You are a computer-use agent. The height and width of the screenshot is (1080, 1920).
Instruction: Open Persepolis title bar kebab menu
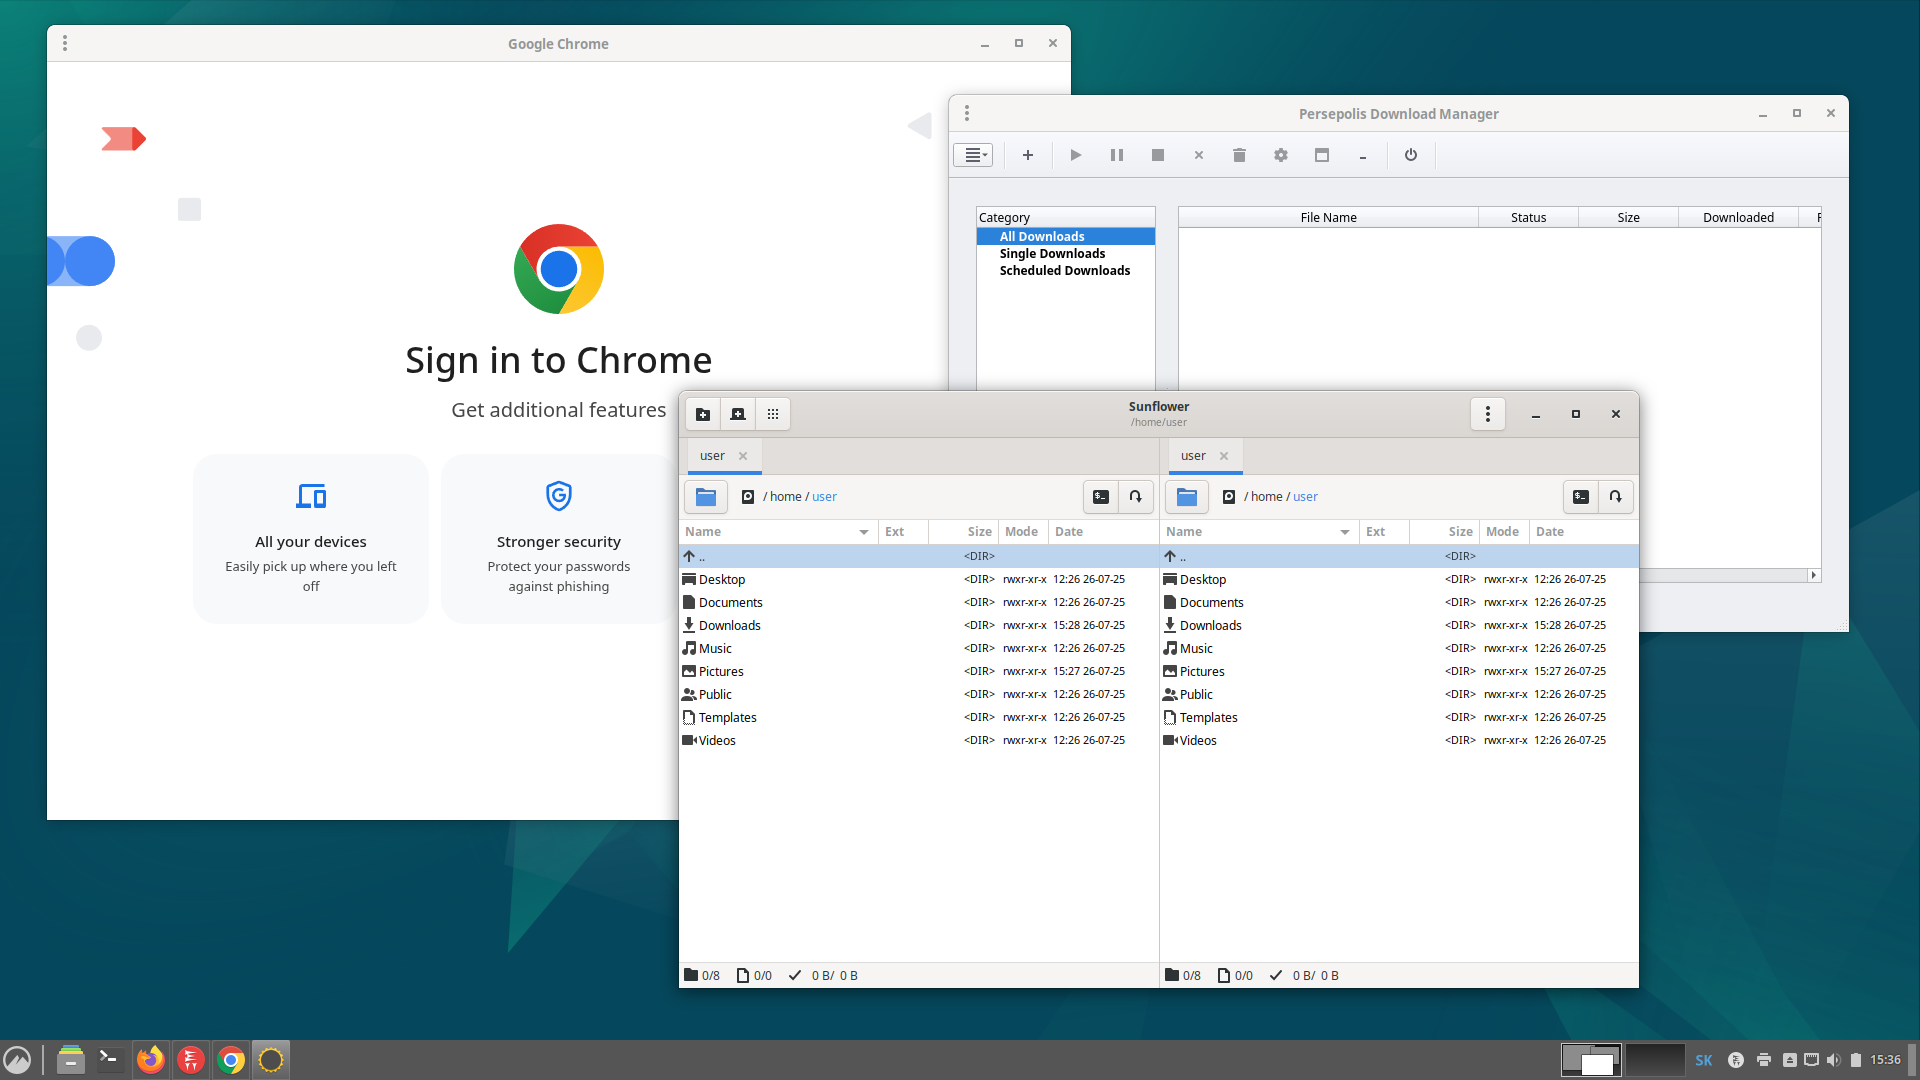[x=967, y=113]
